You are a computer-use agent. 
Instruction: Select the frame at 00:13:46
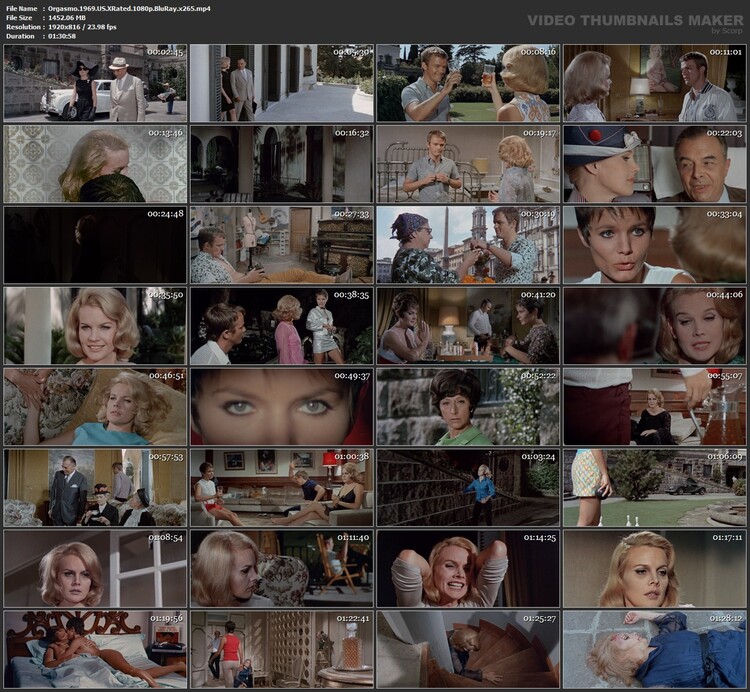[x=95, y=164]
